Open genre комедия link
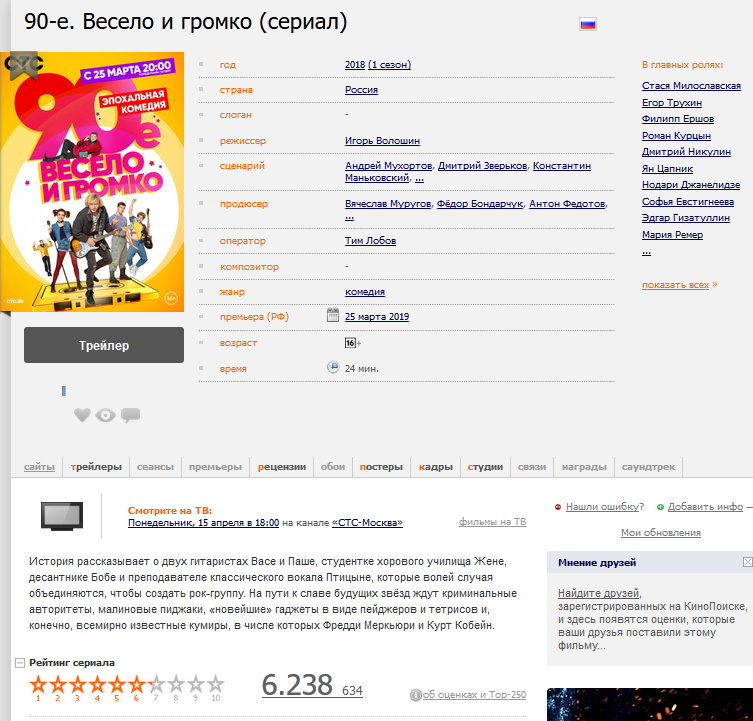This screenshot has width=753, height=721. click(365, 292)
